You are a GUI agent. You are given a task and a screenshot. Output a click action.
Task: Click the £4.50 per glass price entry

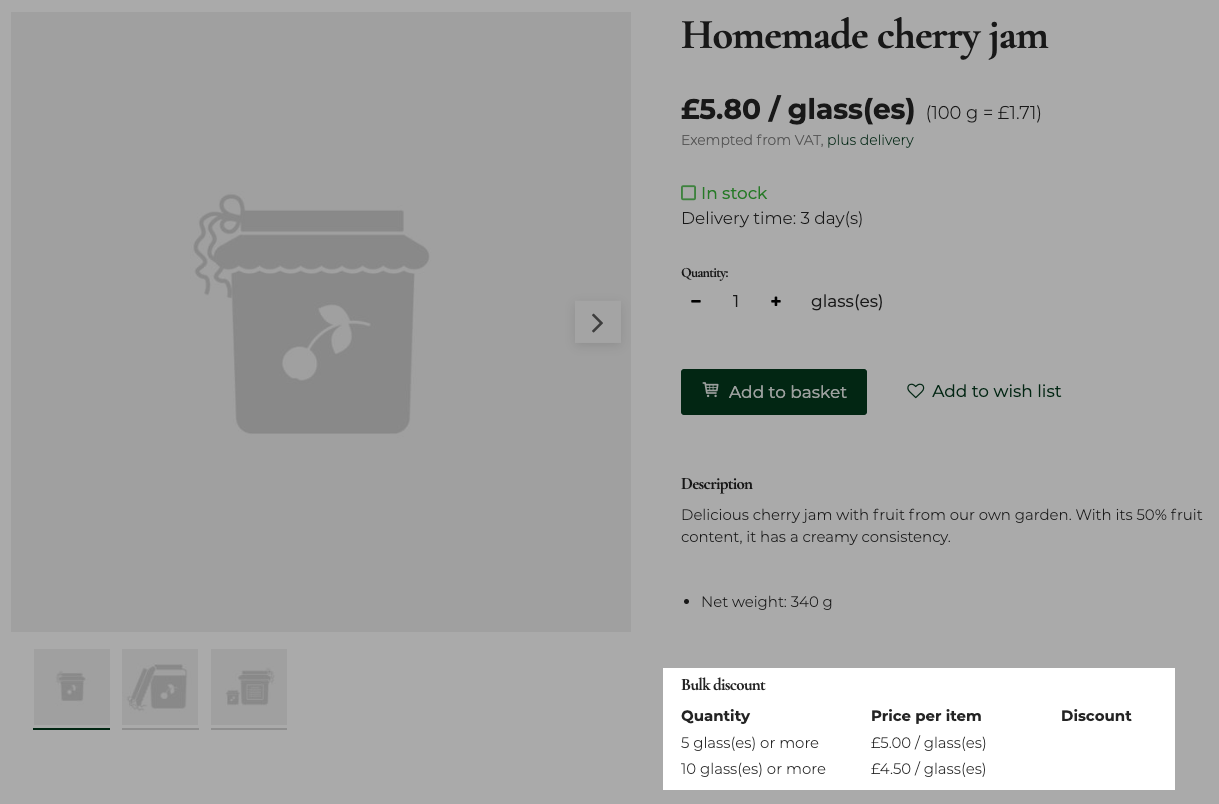[x=928, y=768]
